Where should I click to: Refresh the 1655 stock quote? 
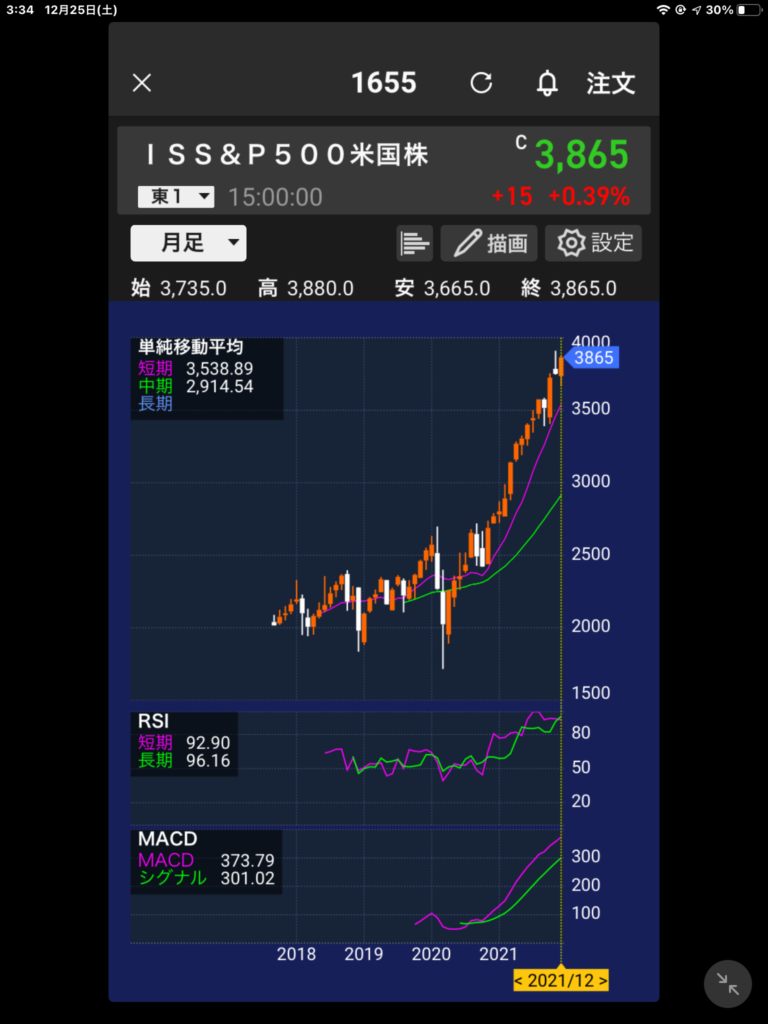(481, 83)
